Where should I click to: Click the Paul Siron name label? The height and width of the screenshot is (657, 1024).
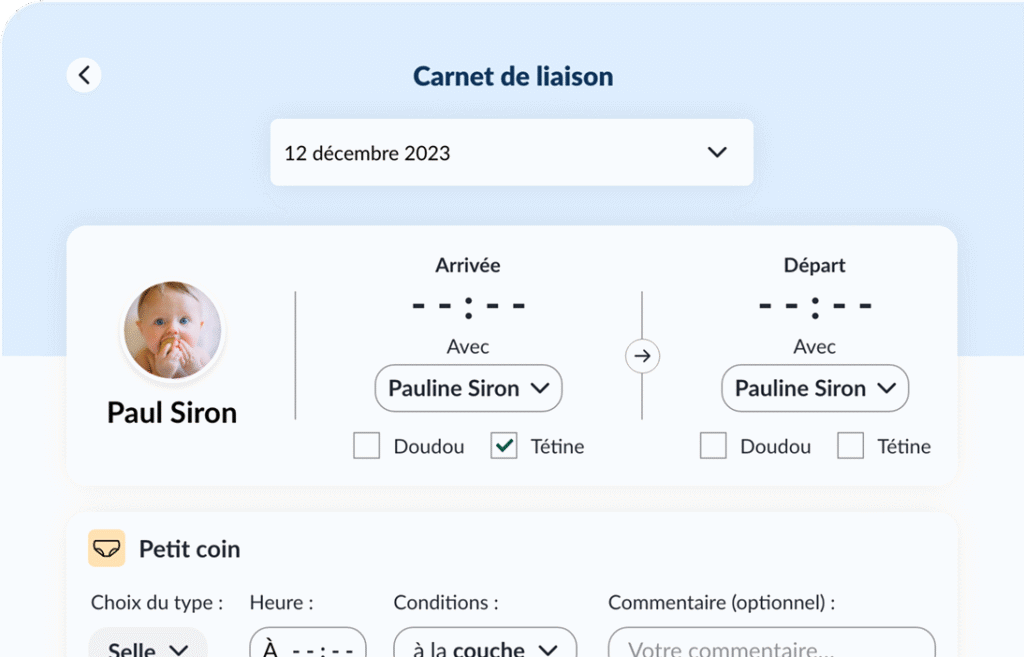[172, 413]
